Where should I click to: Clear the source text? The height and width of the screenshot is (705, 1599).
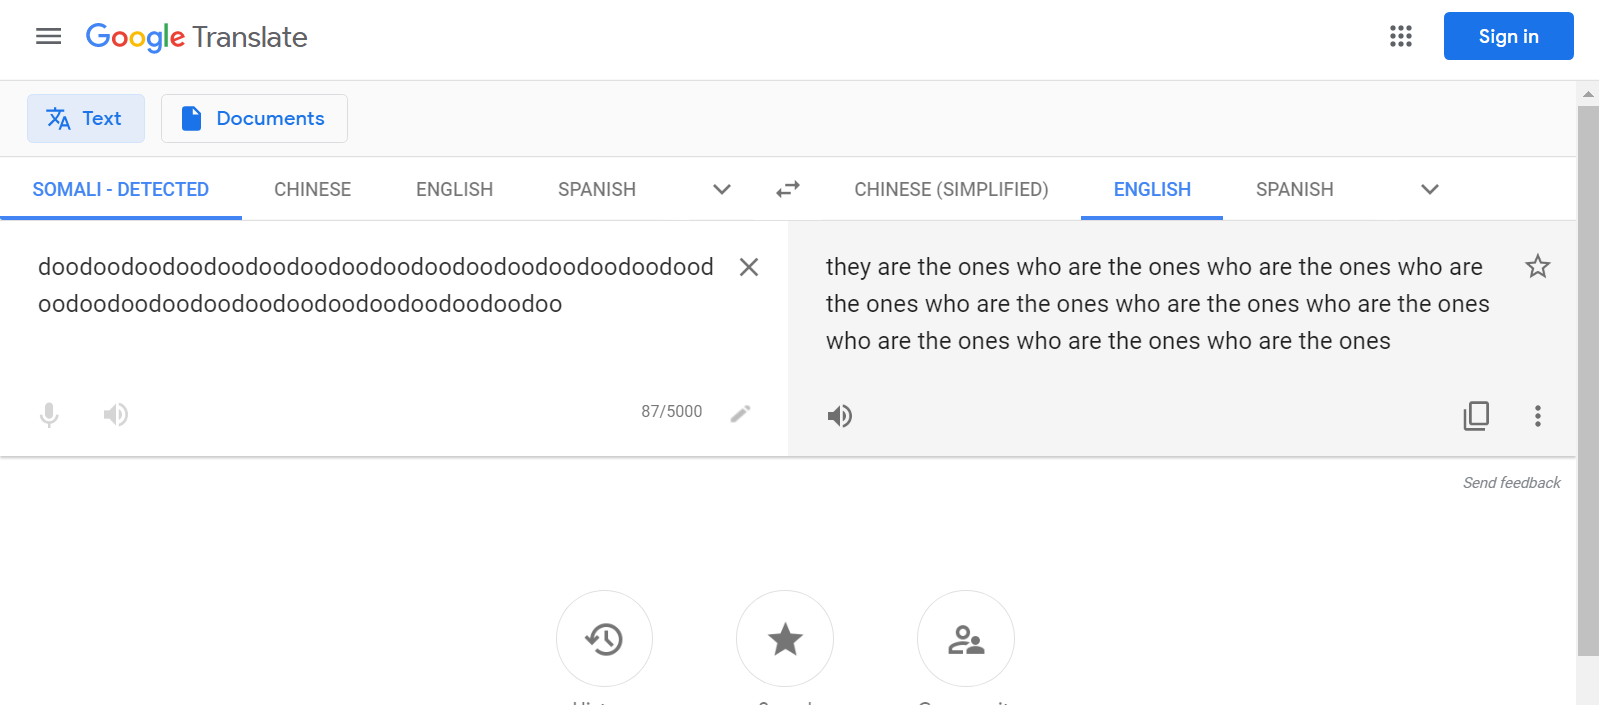point(748,267)
